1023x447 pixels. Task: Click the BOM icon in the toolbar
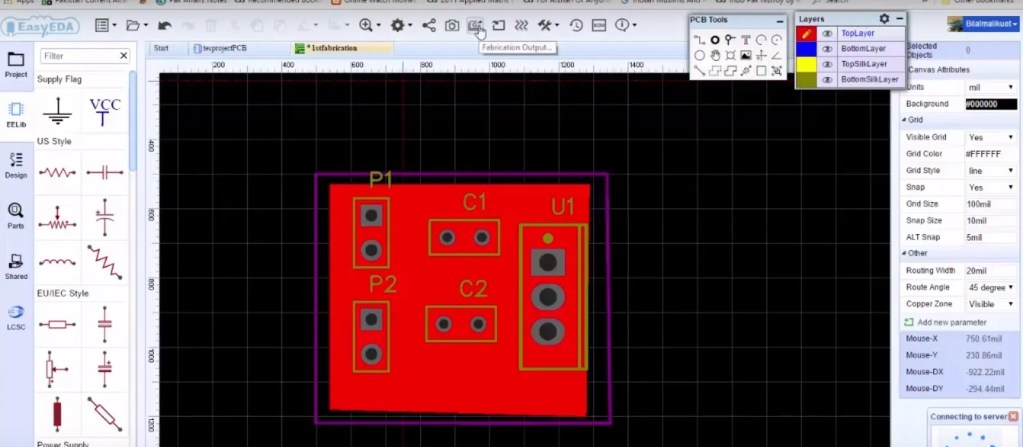598,25
